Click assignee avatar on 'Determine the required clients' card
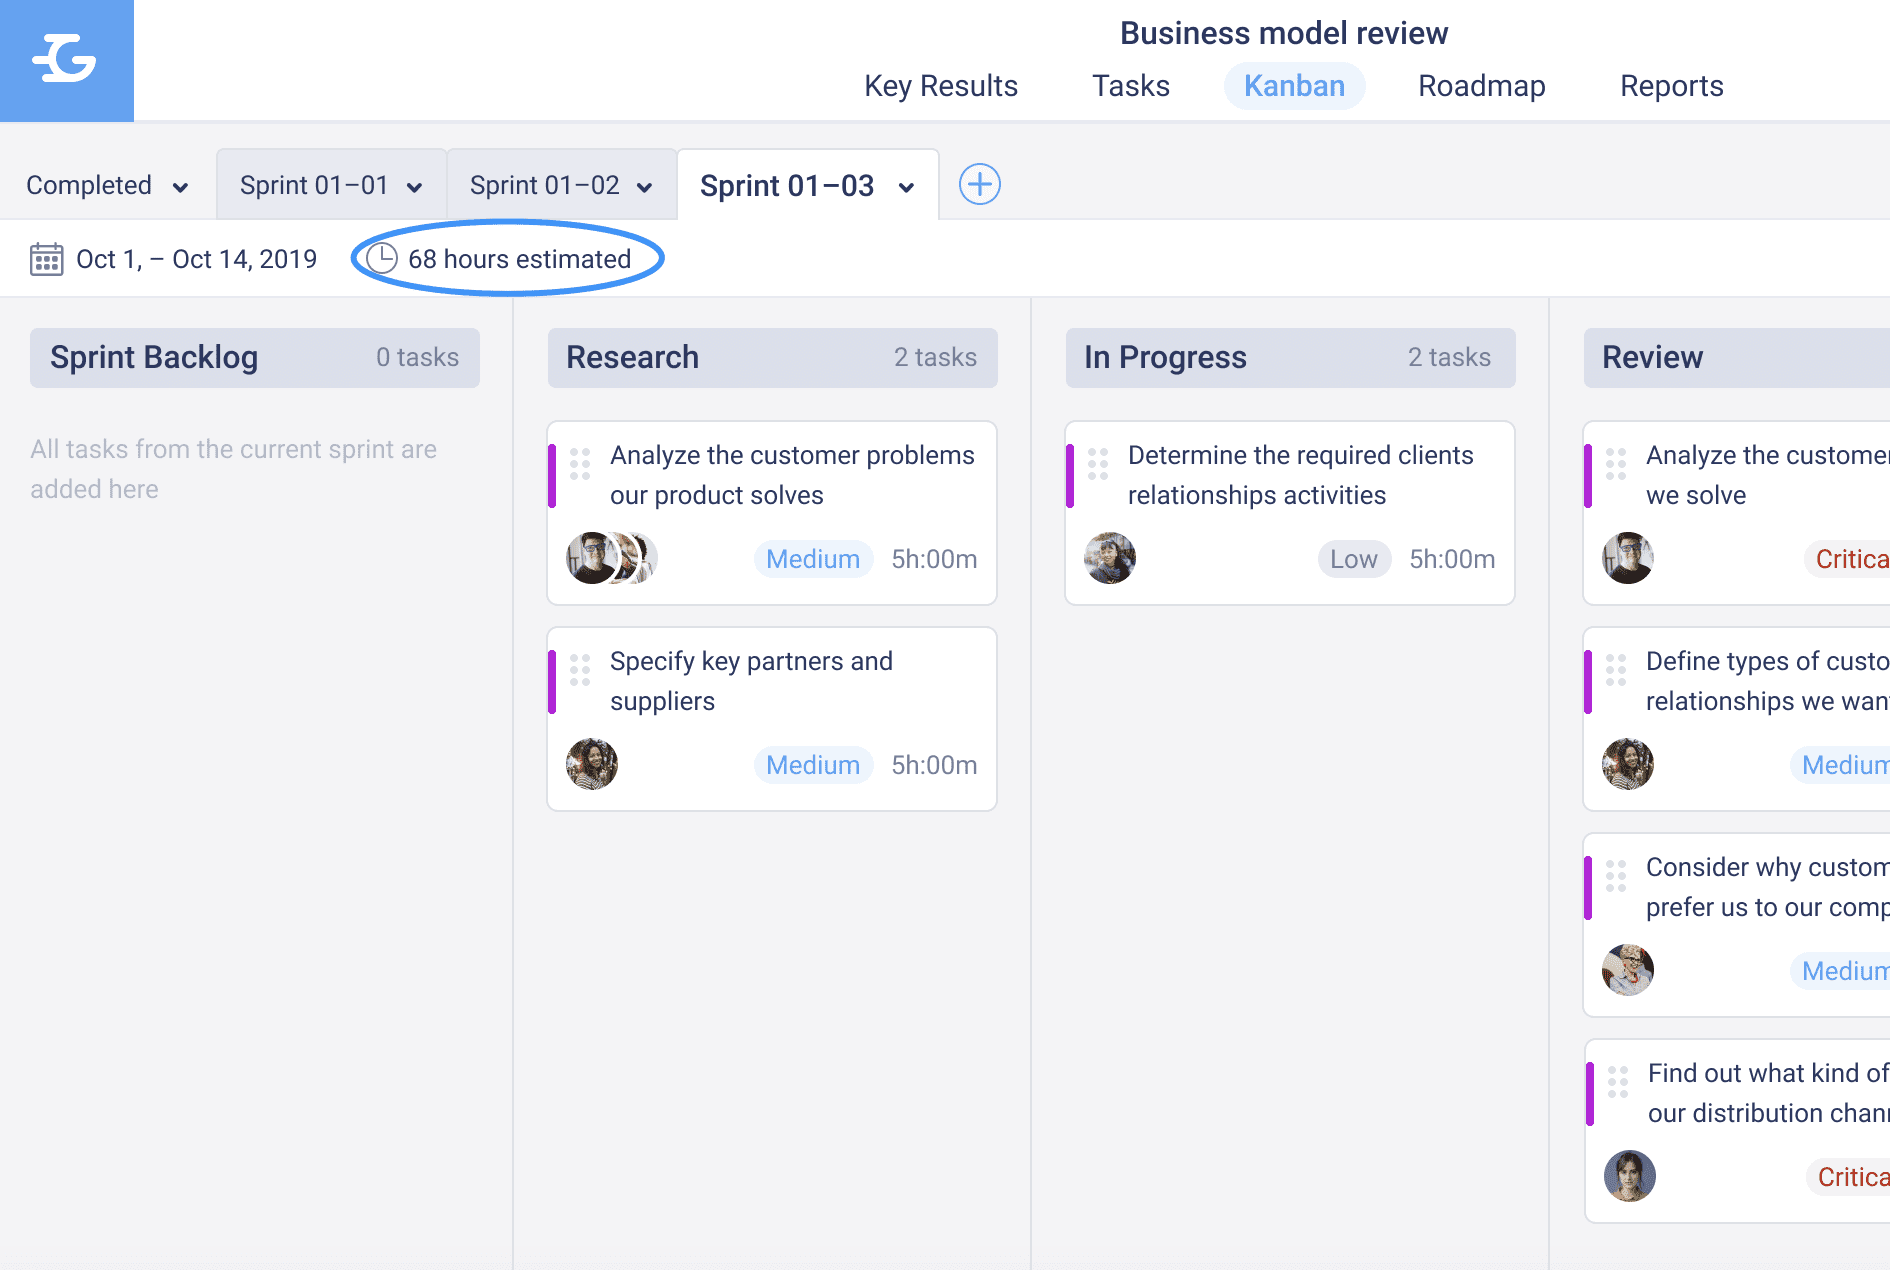Viewport: 1890px width, 1270px height. (x=1110, y=558)
